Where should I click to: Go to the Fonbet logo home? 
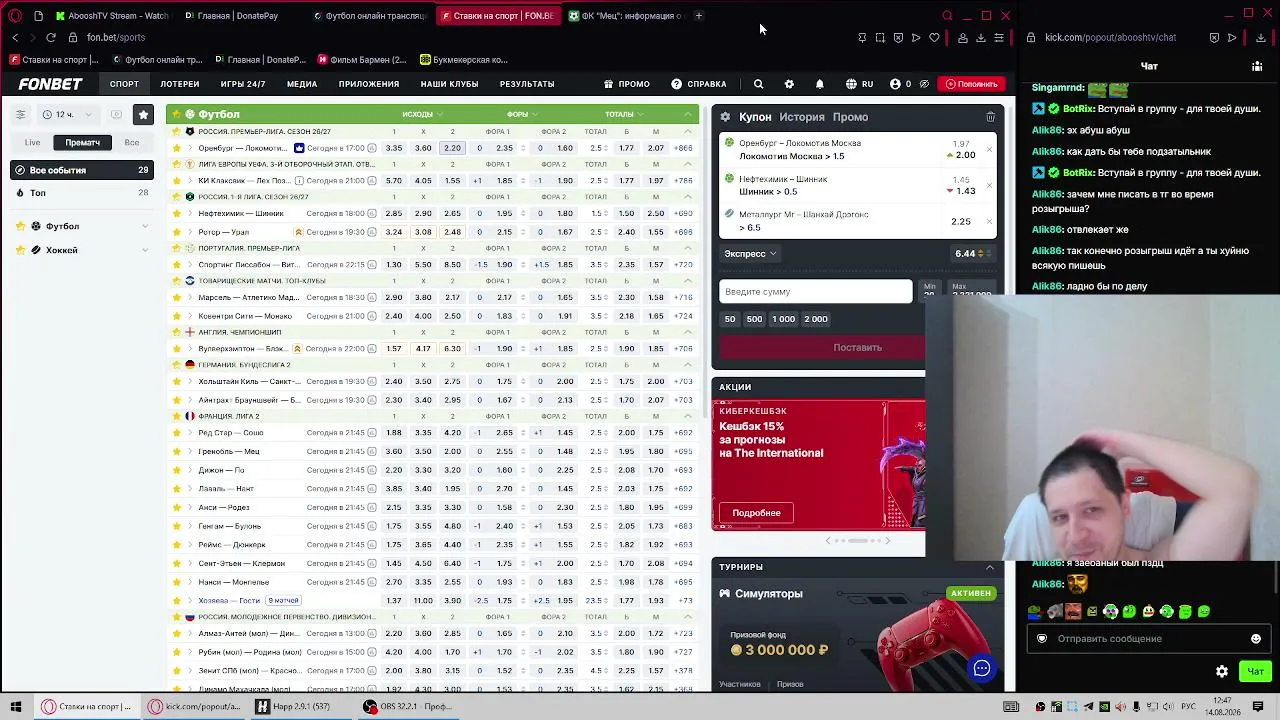point(50,84)
